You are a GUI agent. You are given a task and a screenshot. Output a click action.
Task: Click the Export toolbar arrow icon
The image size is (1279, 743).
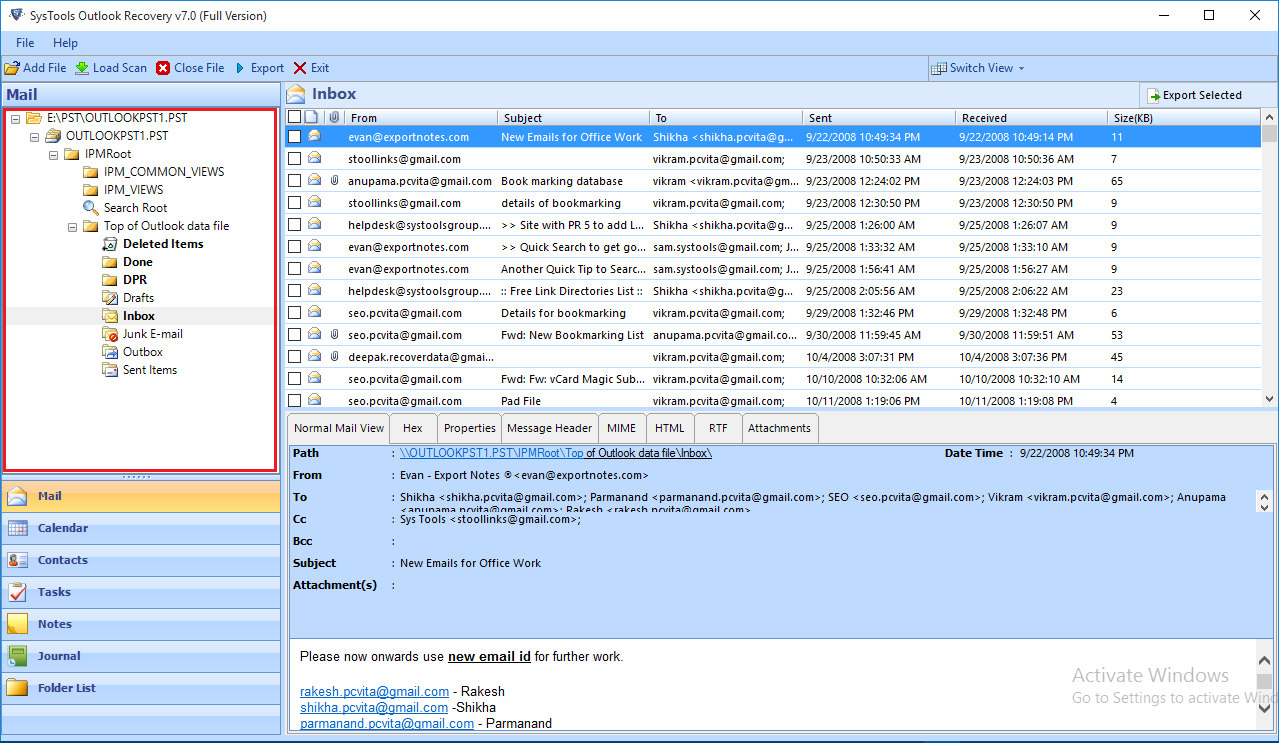[240, 68]
